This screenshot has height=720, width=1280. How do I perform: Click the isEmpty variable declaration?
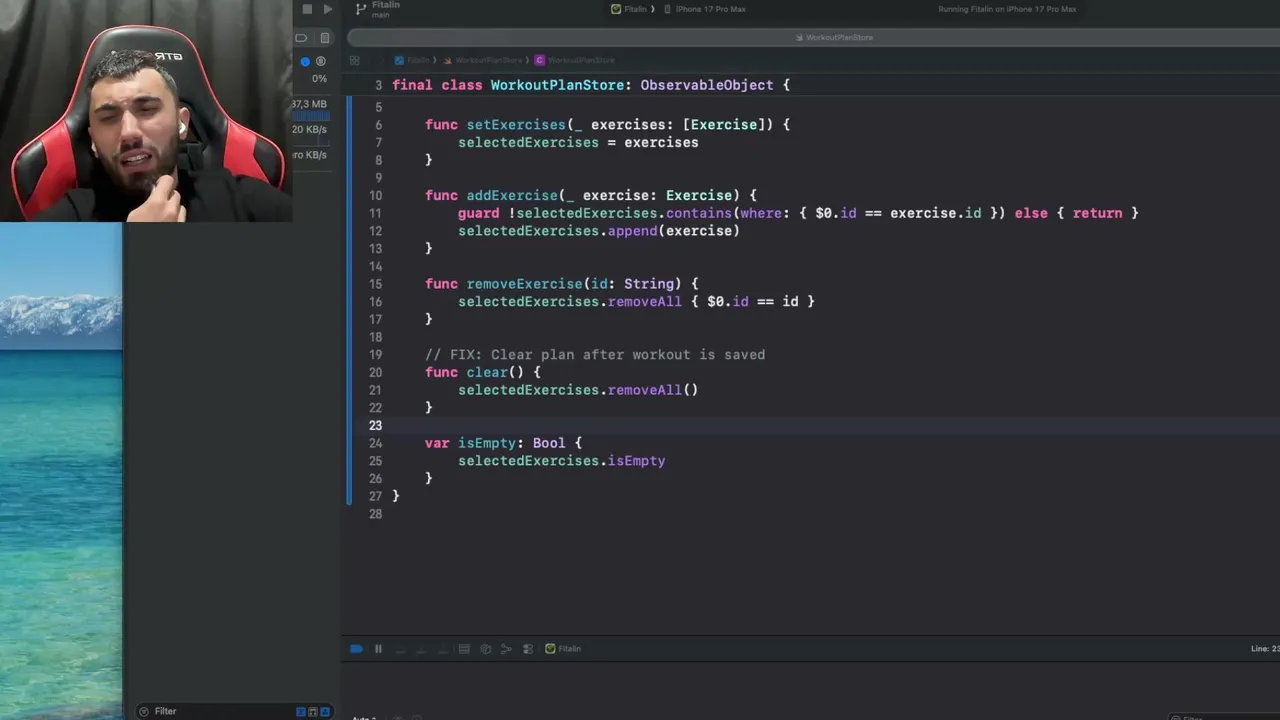tap(487, 443)
